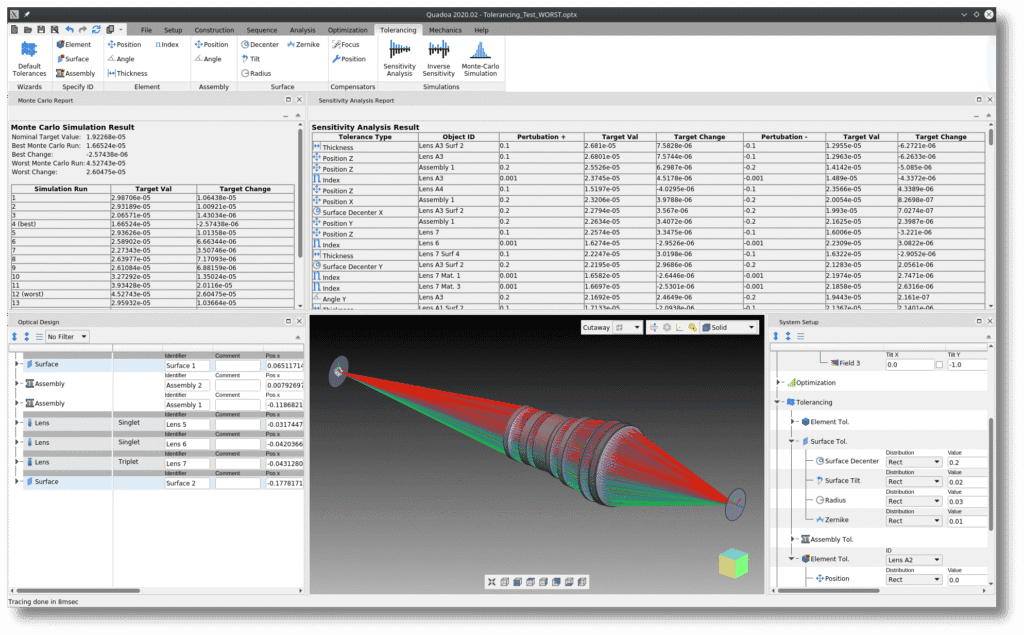Toggle the Field 3 checkbox
The width and height of the screenshot is (1024, 635).
pos(938,365)
